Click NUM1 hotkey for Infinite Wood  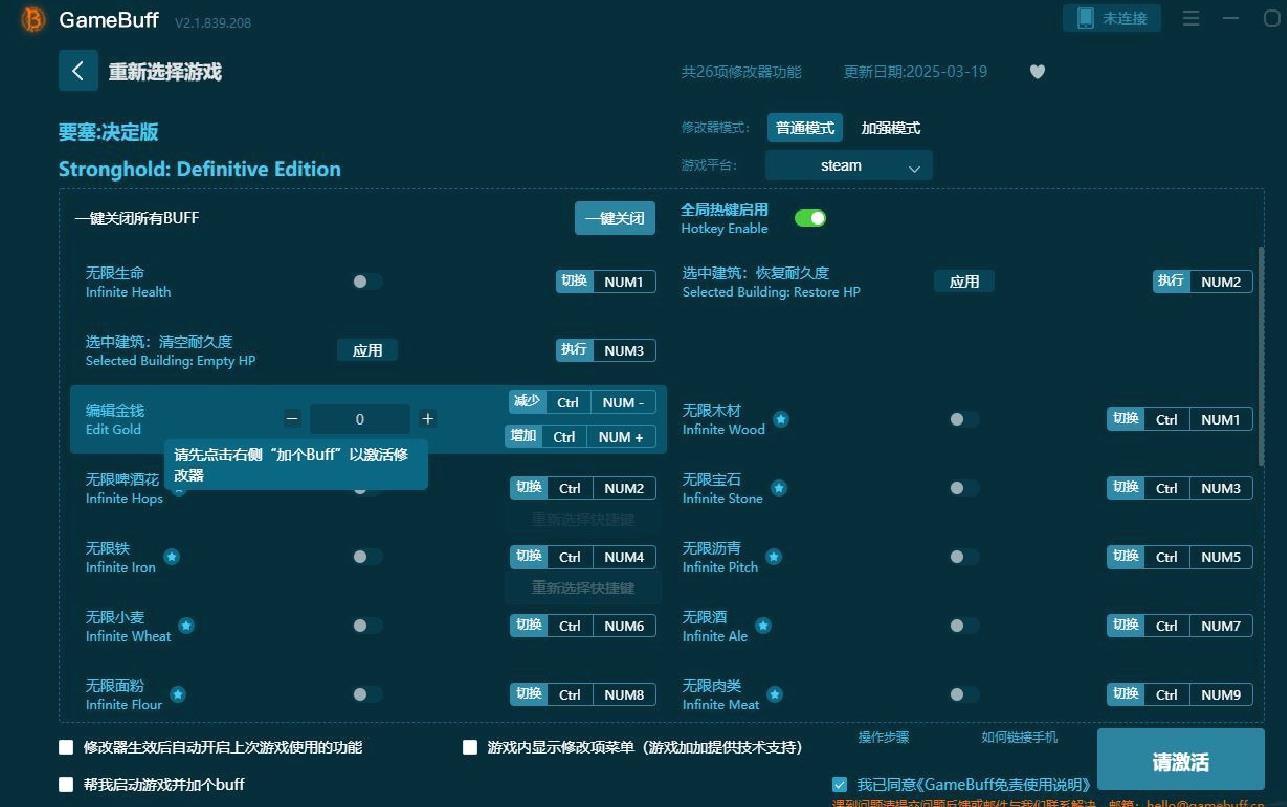pyautogui.click(x=1221, y=420)
